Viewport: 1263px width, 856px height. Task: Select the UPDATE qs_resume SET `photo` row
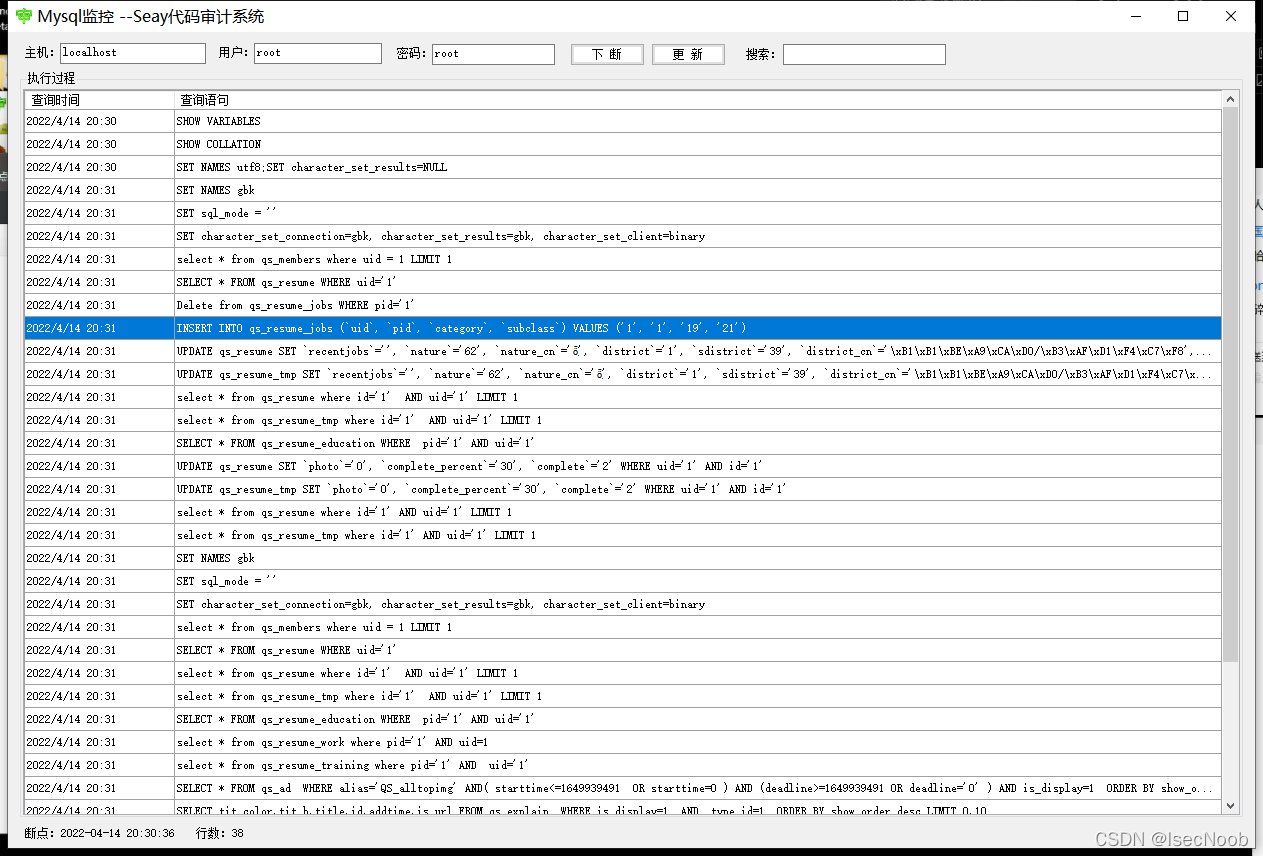[x=623, y=466]
